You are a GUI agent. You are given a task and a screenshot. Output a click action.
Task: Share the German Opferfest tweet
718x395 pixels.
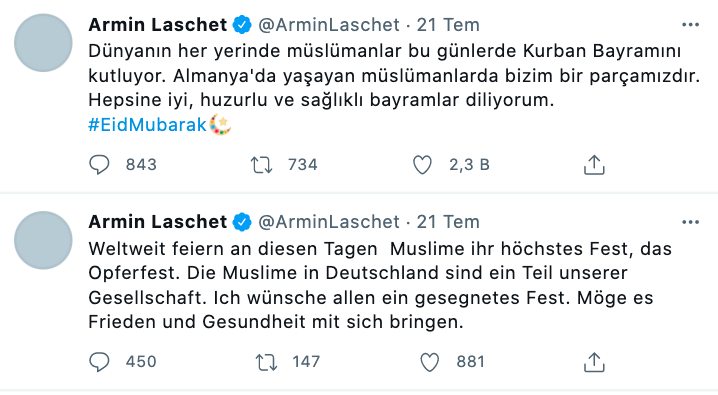click(x=594, y=362)
